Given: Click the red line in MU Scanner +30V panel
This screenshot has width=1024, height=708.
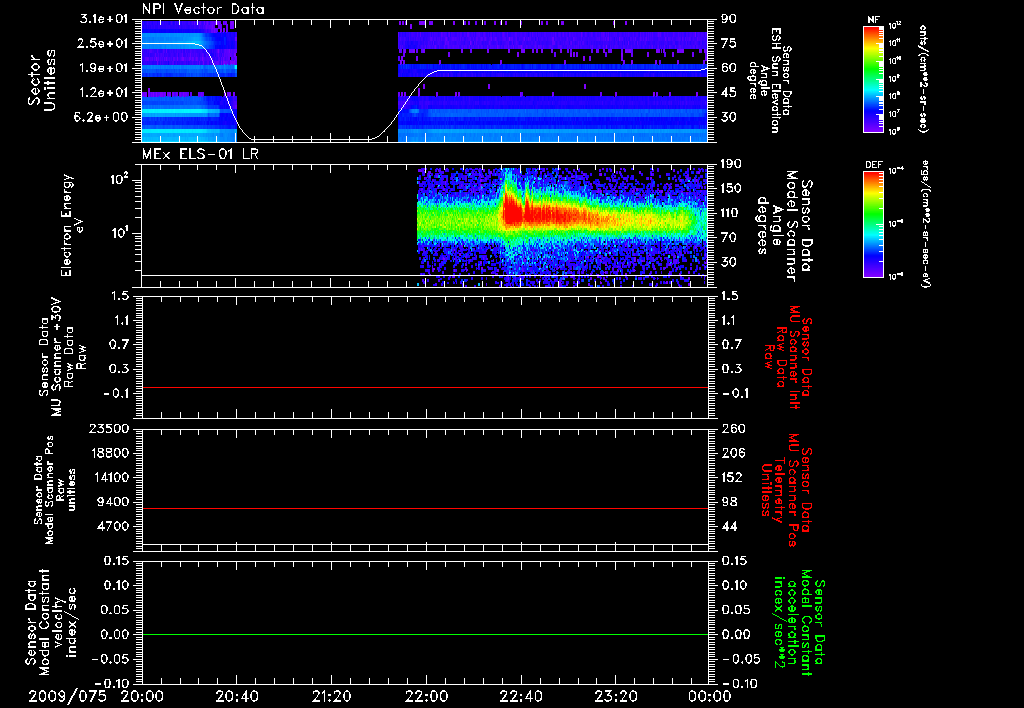Looking at the screenshot, I should click(x=425, y=387).
